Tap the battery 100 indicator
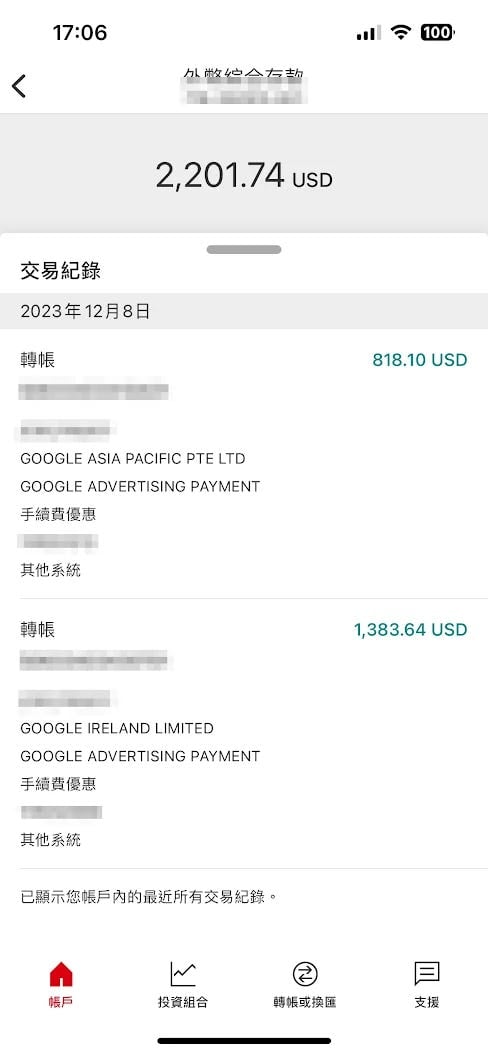This screenshot has width=488, height=1054. click(438, 32)
